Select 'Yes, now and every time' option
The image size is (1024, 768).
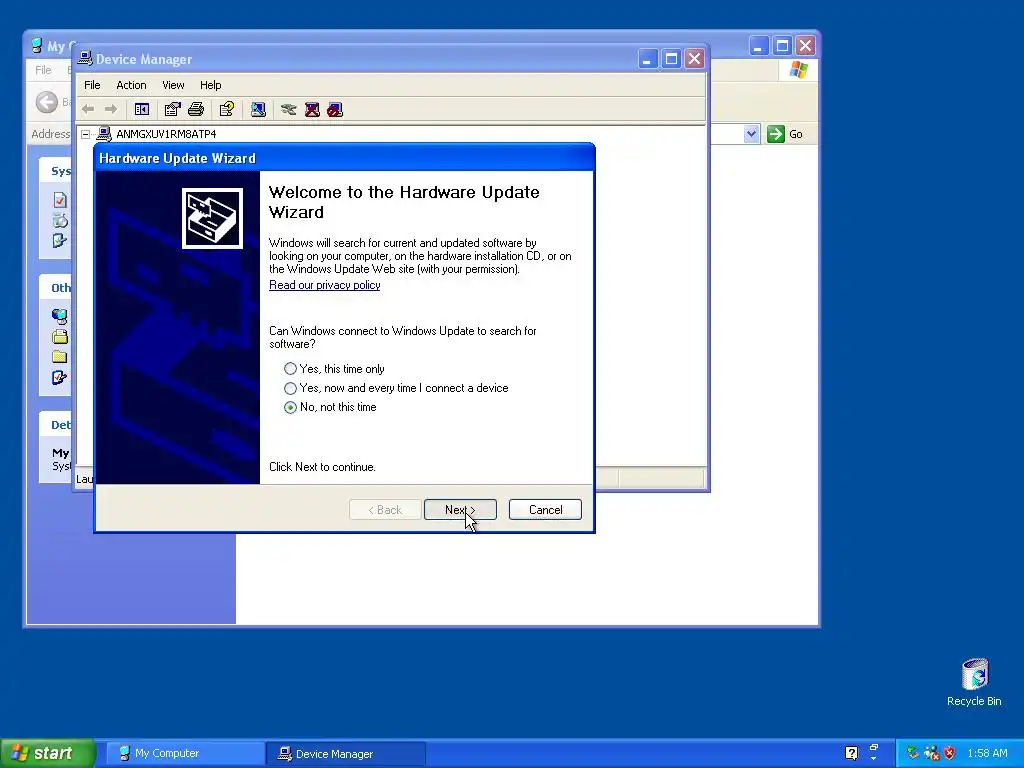pos(396,388)
